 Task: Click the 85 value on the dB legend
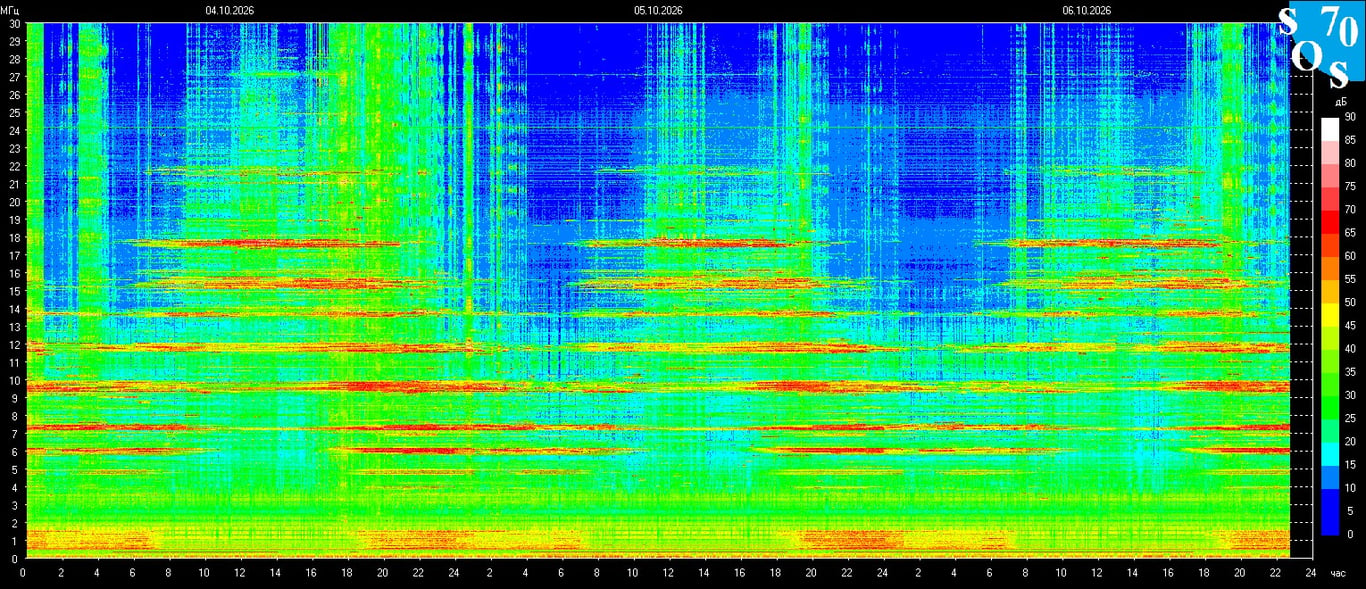1350,140
